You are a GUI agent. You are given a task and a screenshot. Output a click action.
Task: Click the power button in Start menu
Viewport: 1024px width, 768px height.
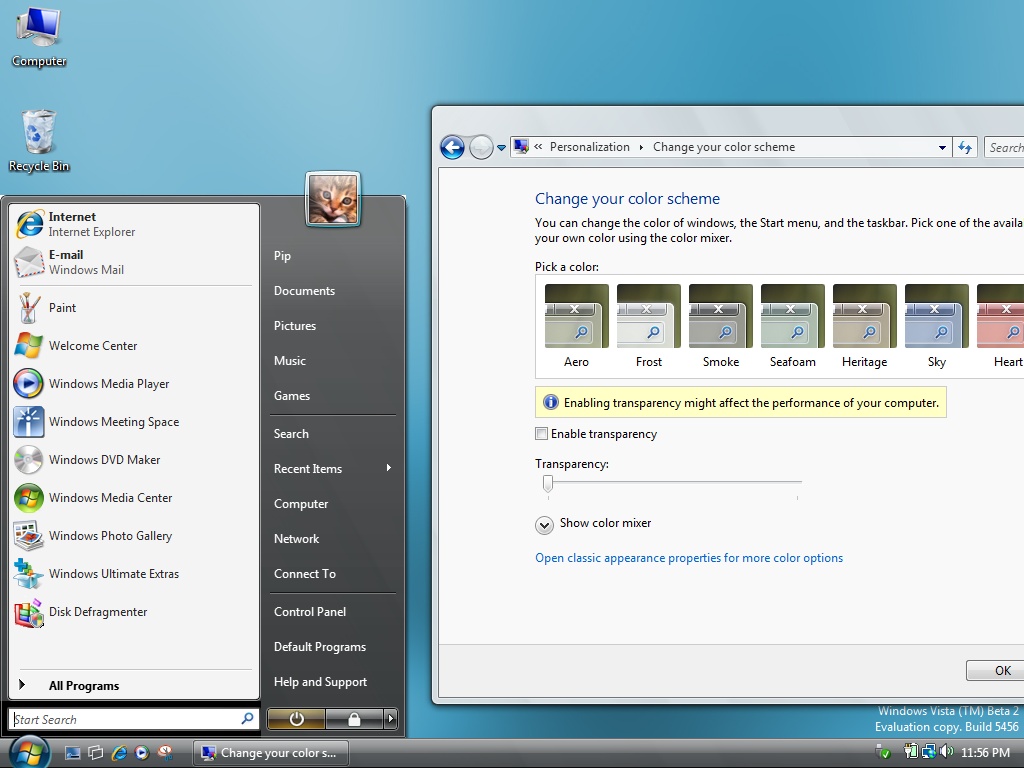pos(296,719)
